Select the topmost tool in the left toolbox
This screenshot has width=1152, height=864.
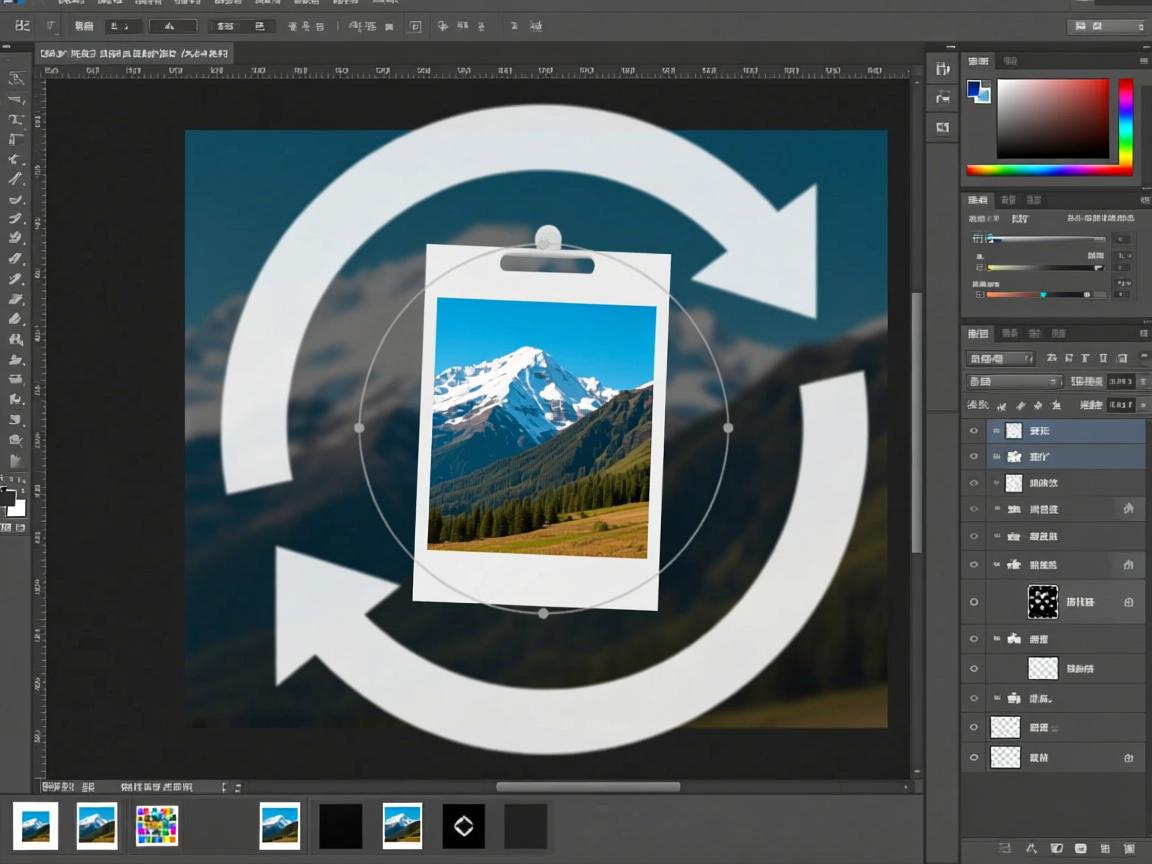point(16,78)
